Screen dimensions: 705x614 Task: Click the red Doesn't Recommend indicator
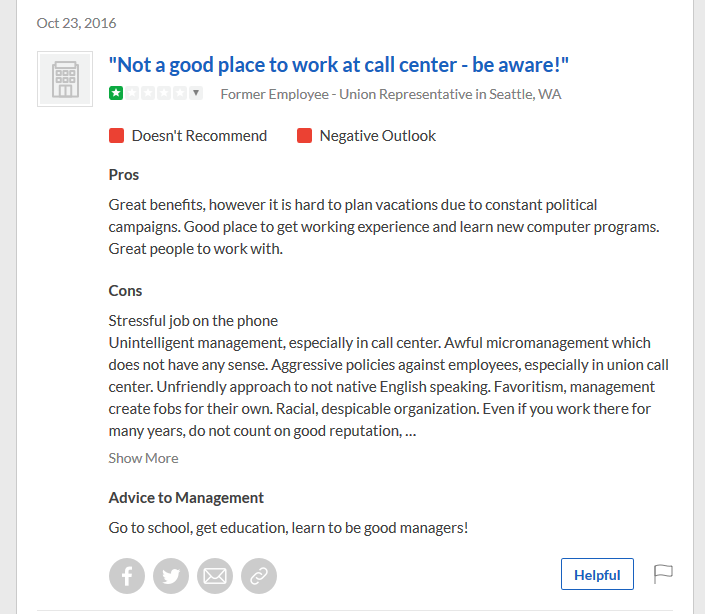(116, 135)
